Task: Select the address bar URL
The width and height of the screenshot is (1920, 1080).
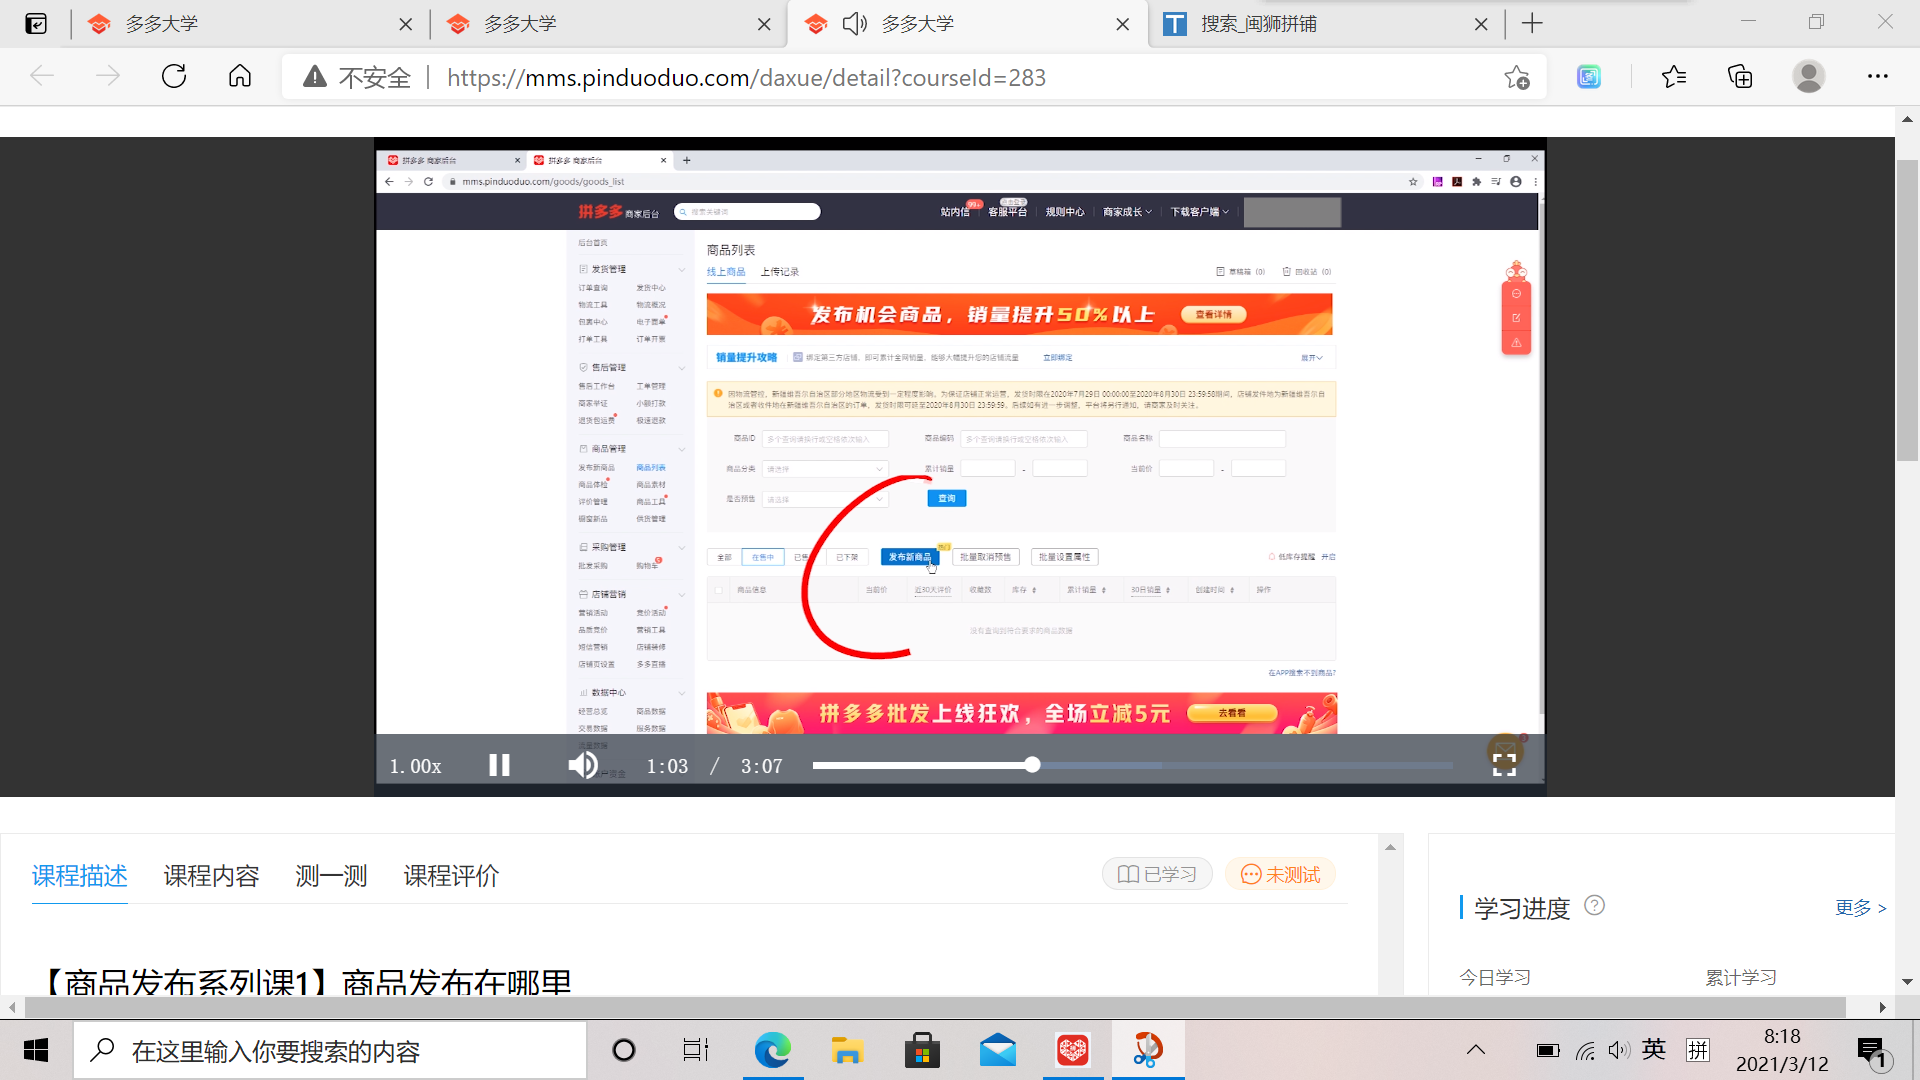Action: pos(746,77)
